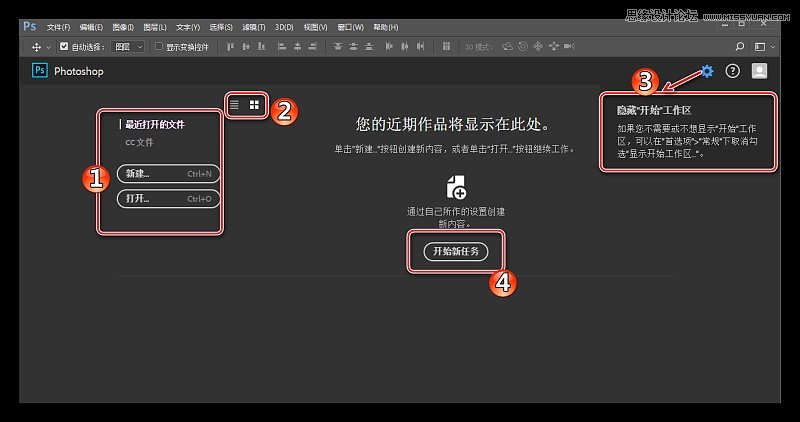Click the search magnifier icon
Screen dimensions: 800x422
(739, 46)
